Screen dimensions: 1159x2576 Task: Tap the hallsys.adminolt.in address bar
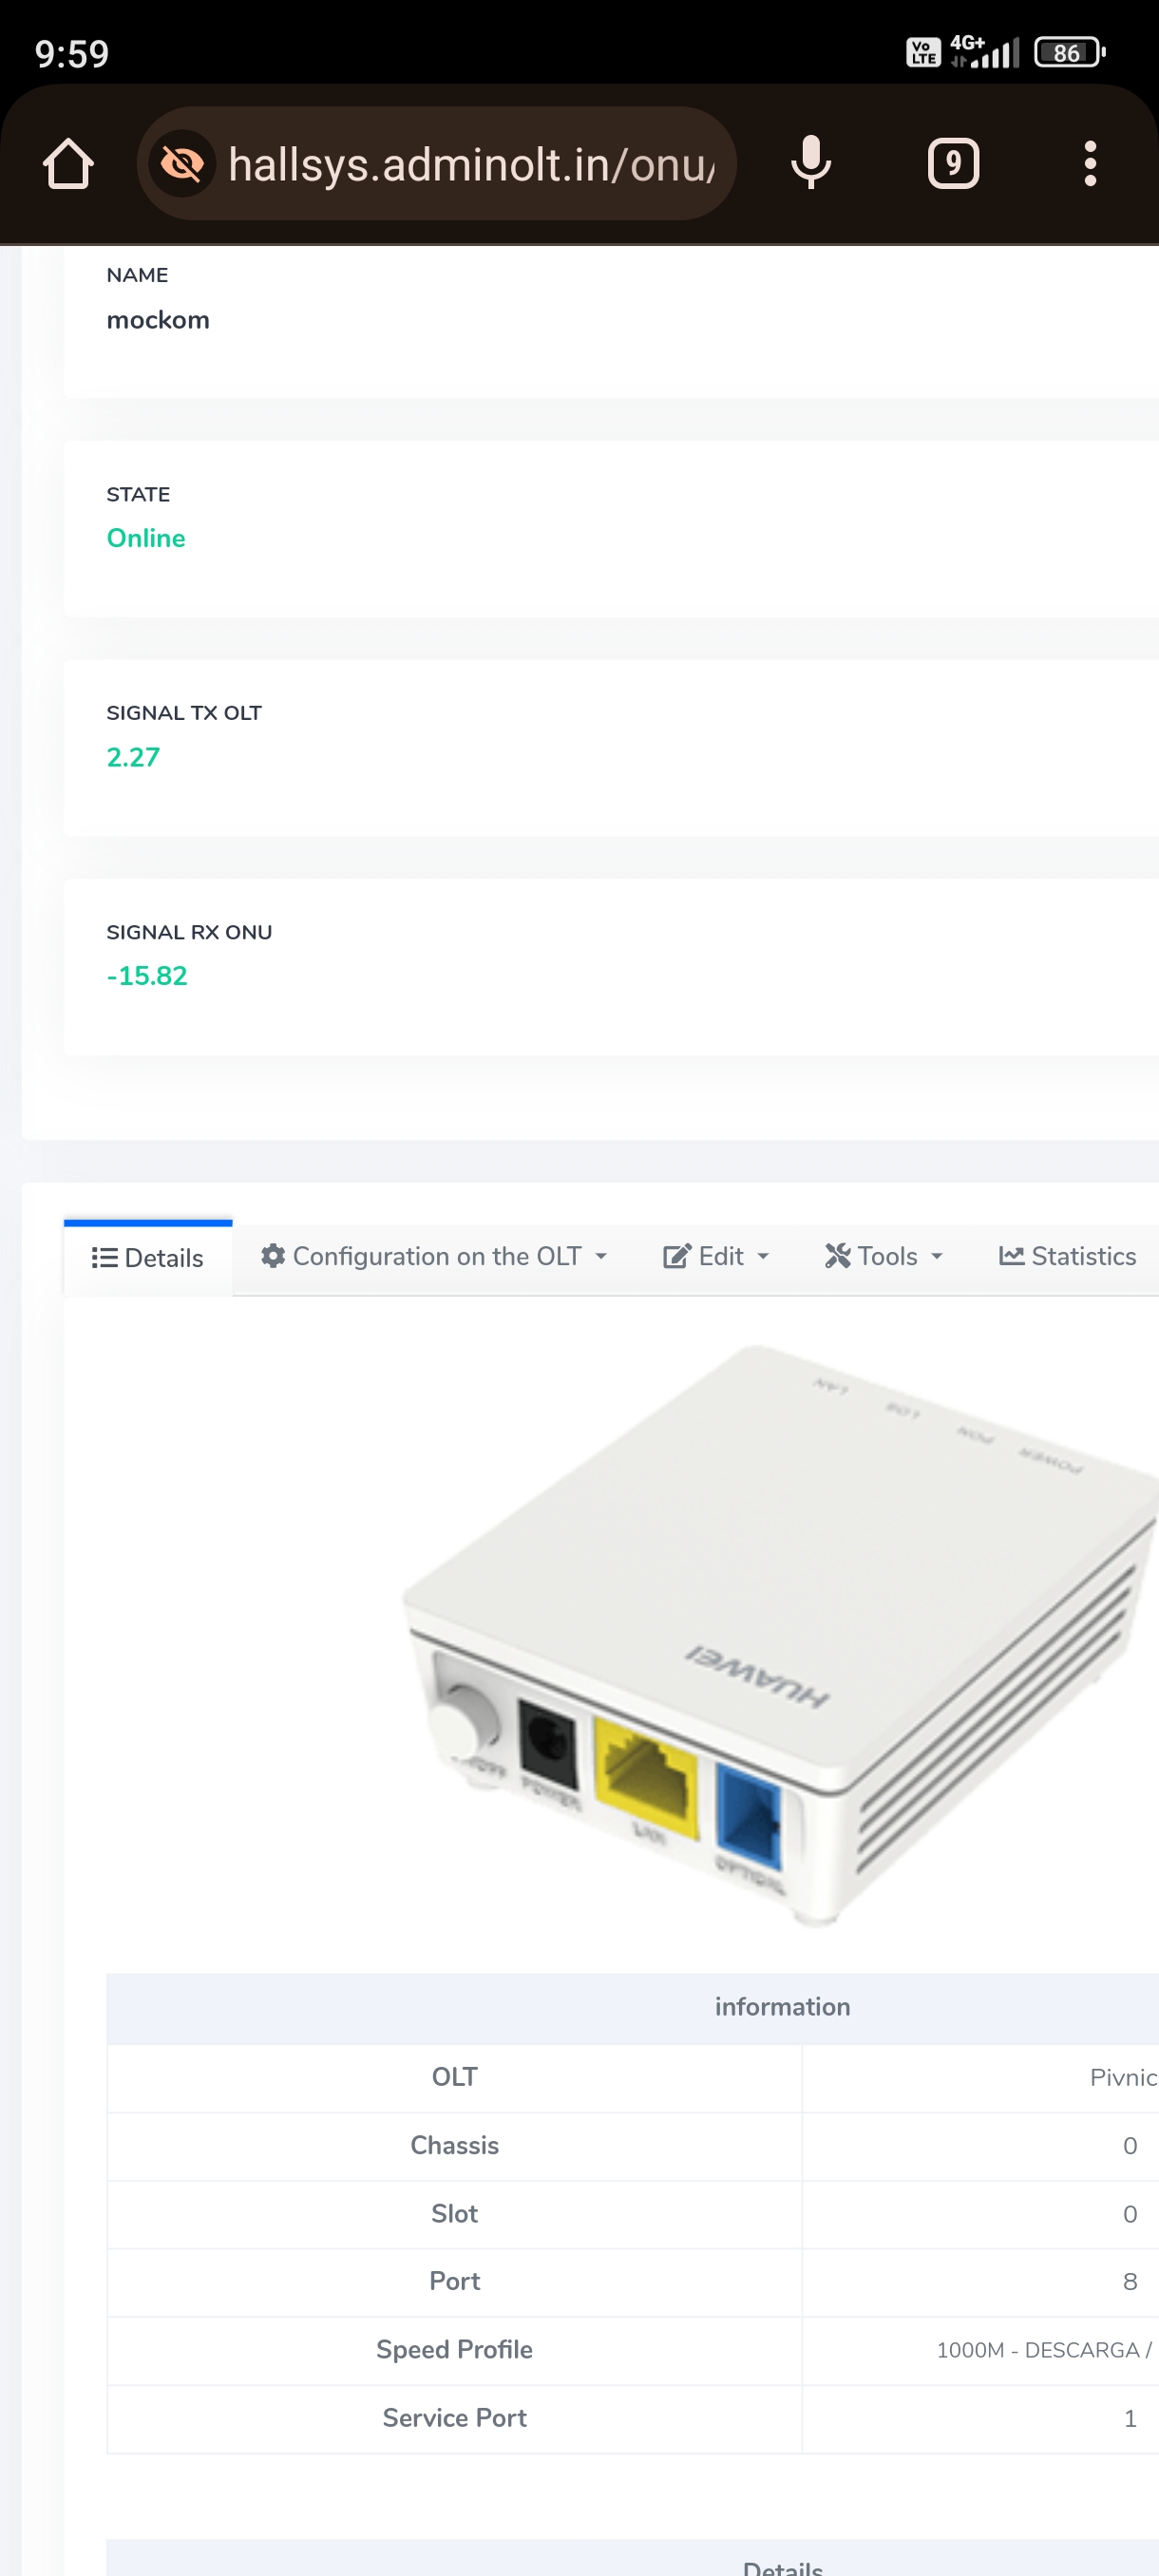click(x=470, y=164)
